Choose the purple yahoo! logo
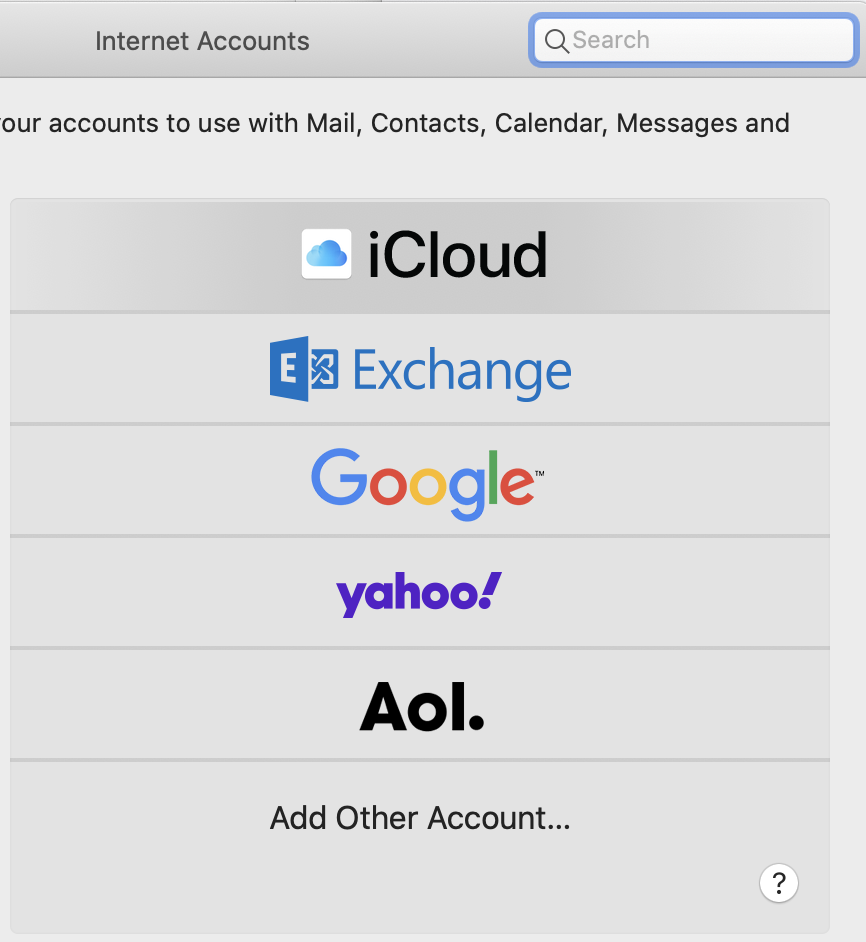The image size is (866, 942). tap(419, 594)
